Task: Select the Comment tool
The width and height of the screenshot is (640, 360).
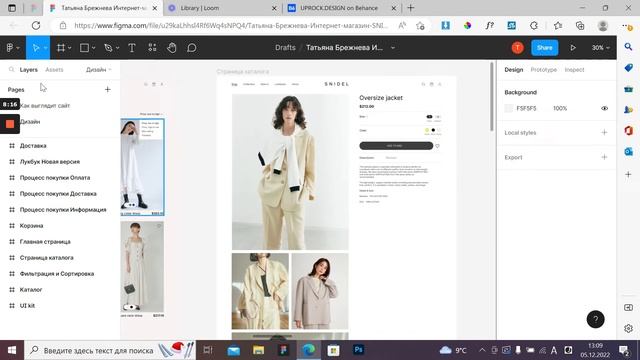Action: pyautogui.click(x=191, y=48)
